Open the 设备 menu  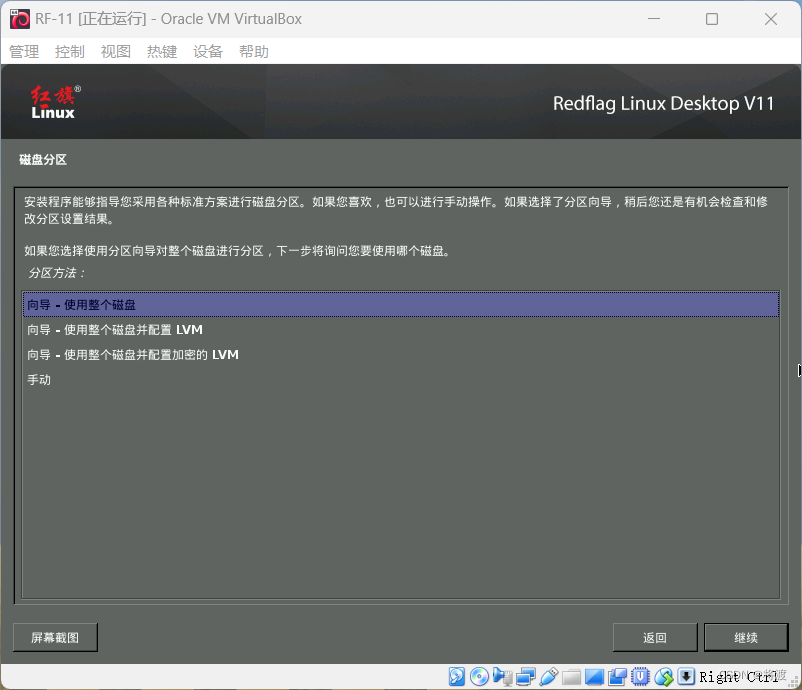click(208, 52)
